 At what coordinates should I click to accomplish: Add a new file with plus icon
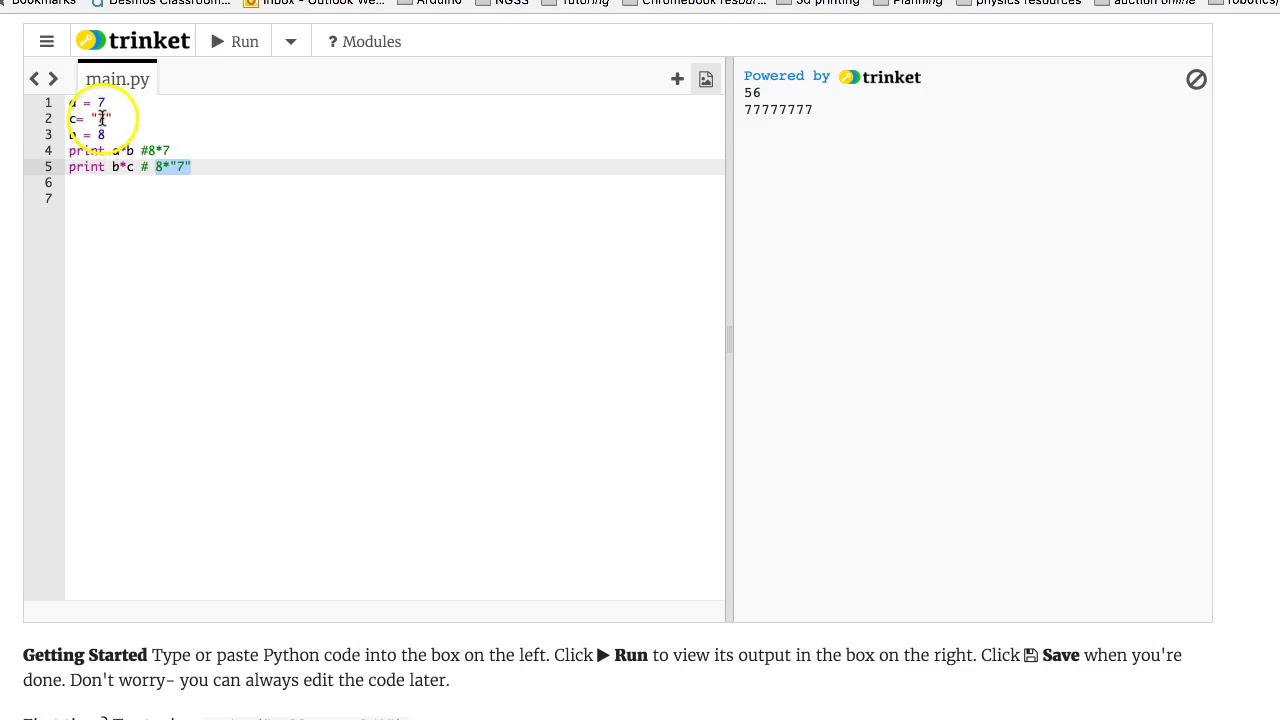(x=677, y=79)
